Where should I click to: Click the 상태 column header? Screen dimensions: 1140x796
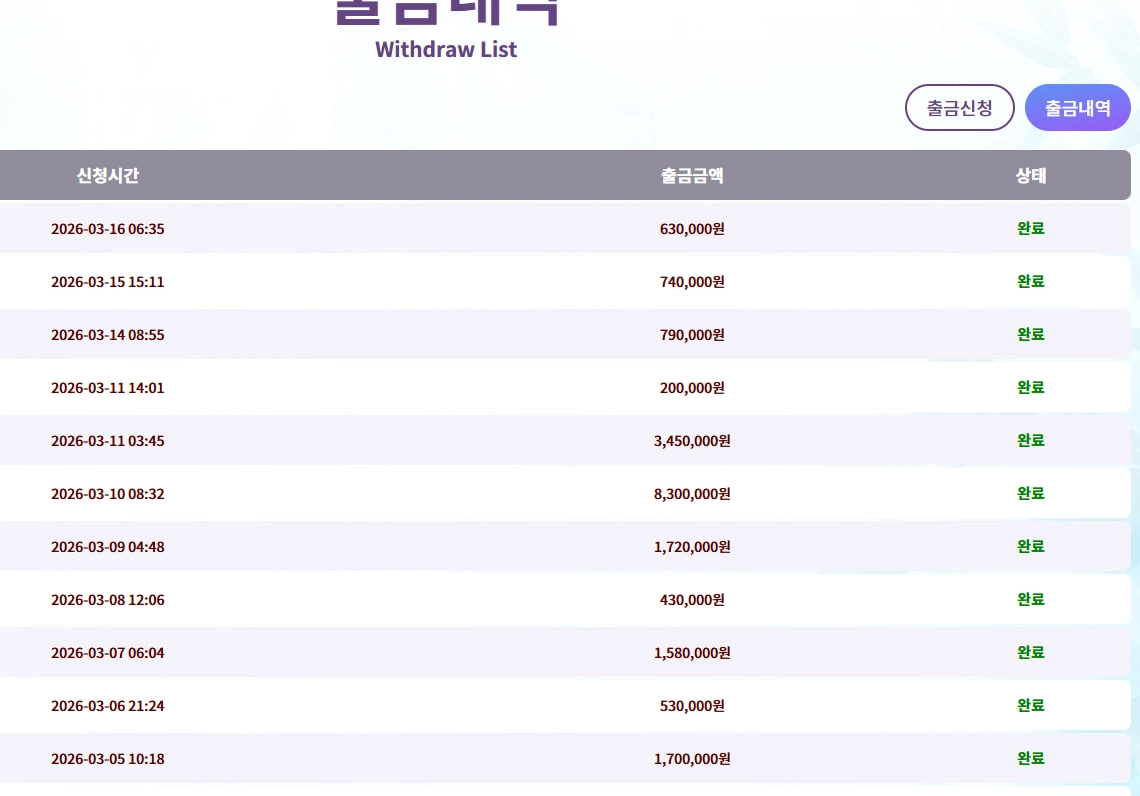coord(1031,176)
